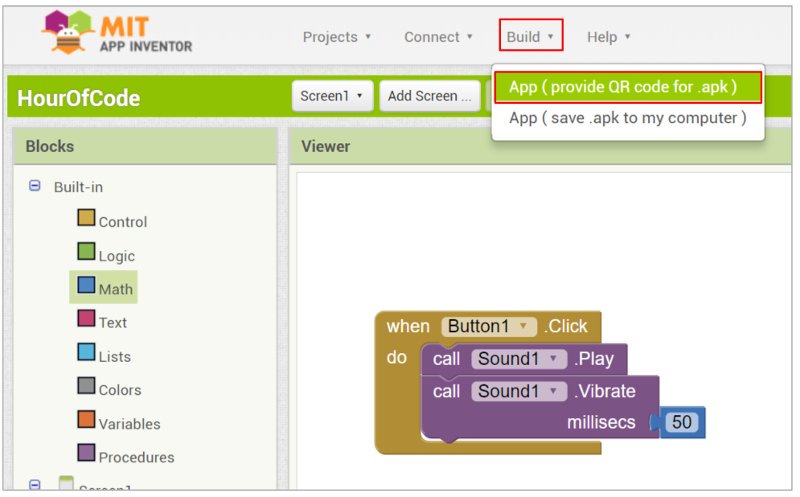Click the green Logic color icon
This screenshot has height=497, width=800.
click(86, 251)
